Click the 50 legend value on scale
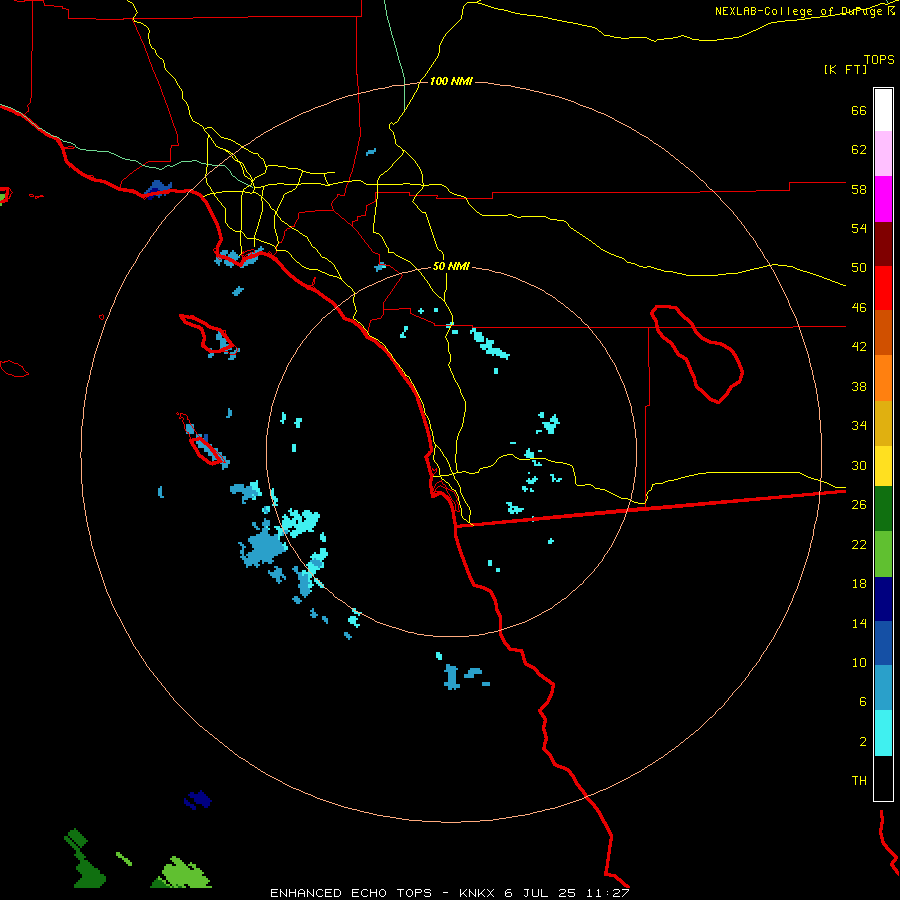The image size is (900, 900). 859,267
